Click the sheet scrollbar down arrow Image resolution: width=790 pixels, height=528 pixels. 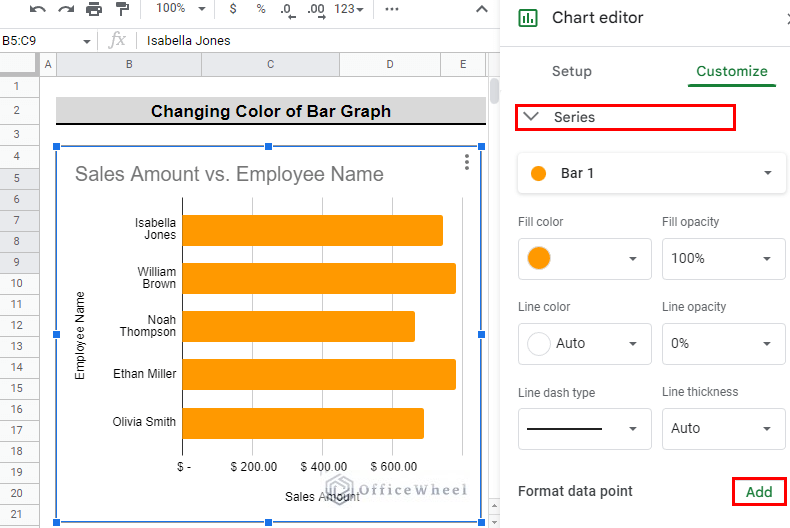pyautogui.click(x=494, y=522)
